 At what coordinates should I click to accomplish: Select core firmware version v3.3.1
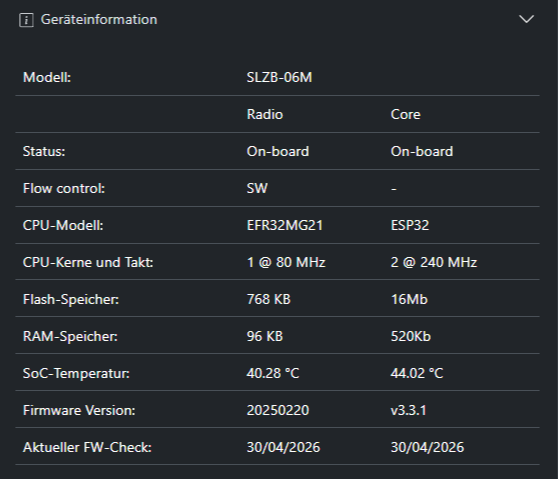[408, 410]
